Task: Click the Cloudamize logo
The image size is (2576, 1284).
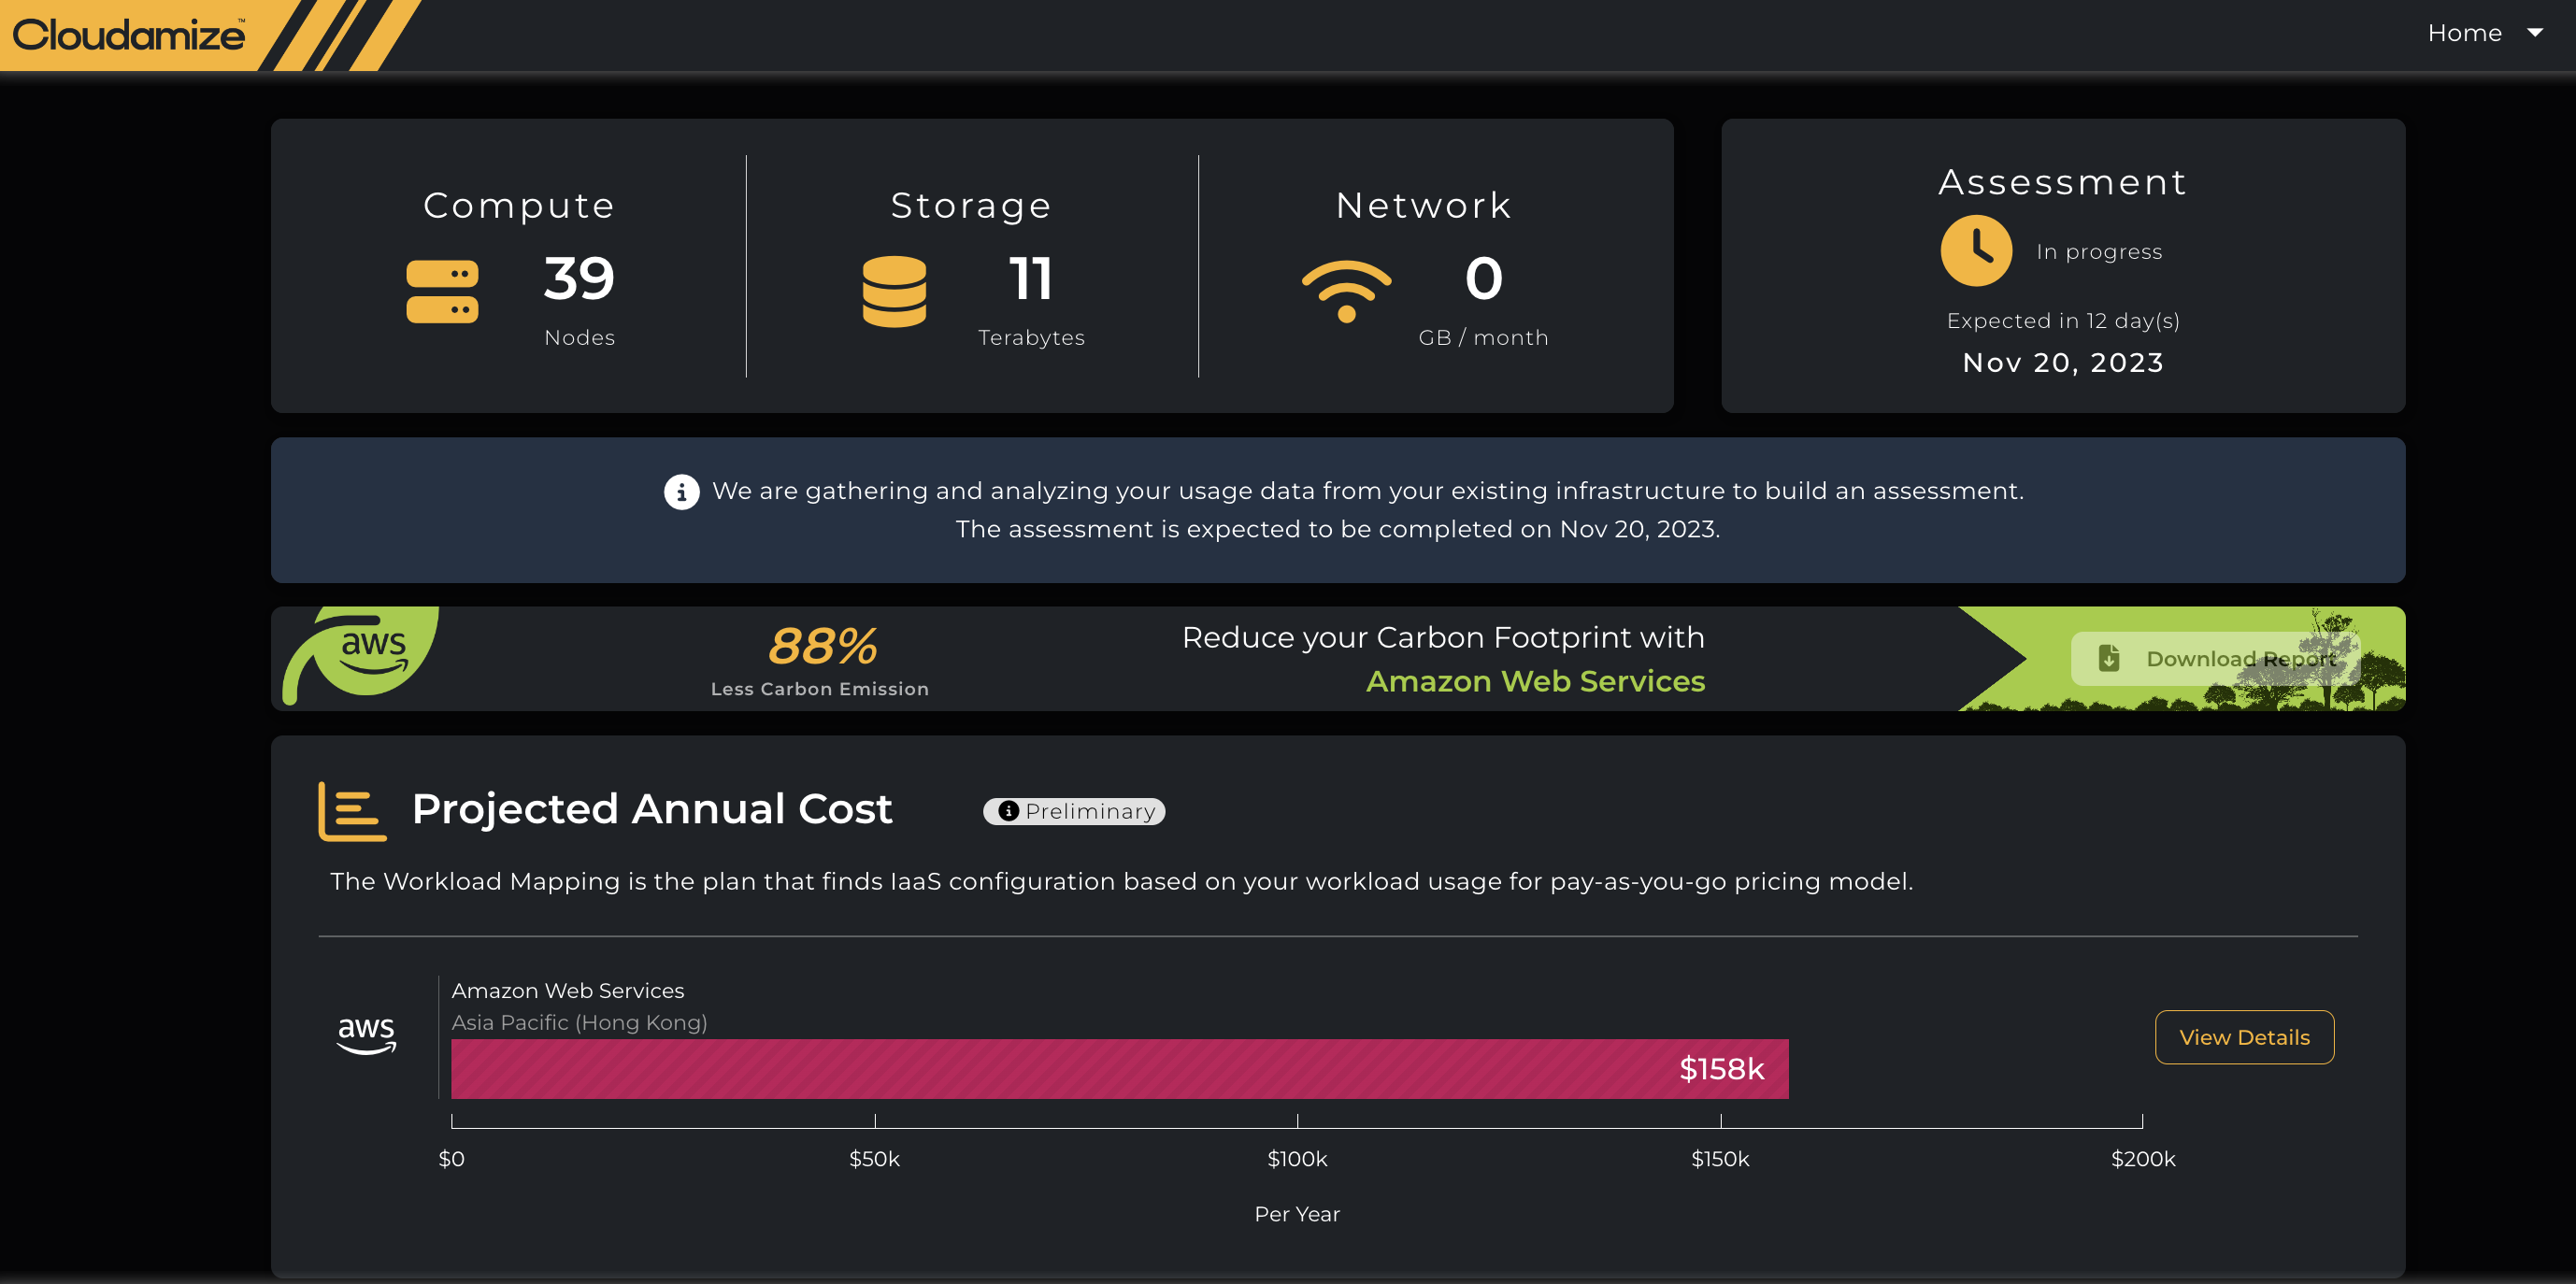Action: click(129, 35)
